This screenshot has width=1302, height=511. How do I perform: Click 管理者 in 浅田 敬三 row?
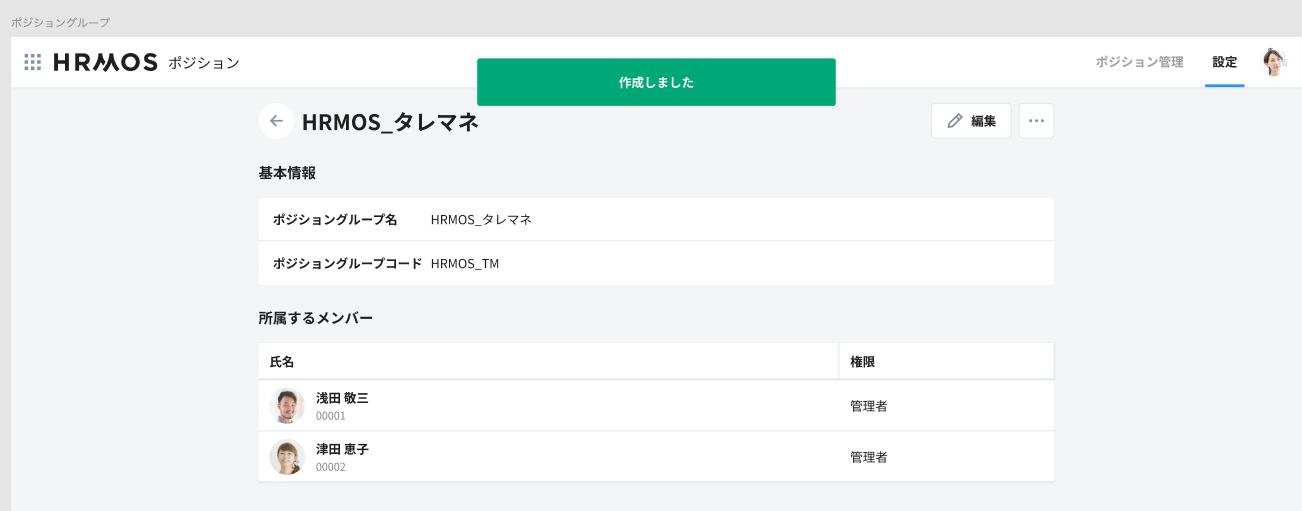tap(869, 406)
